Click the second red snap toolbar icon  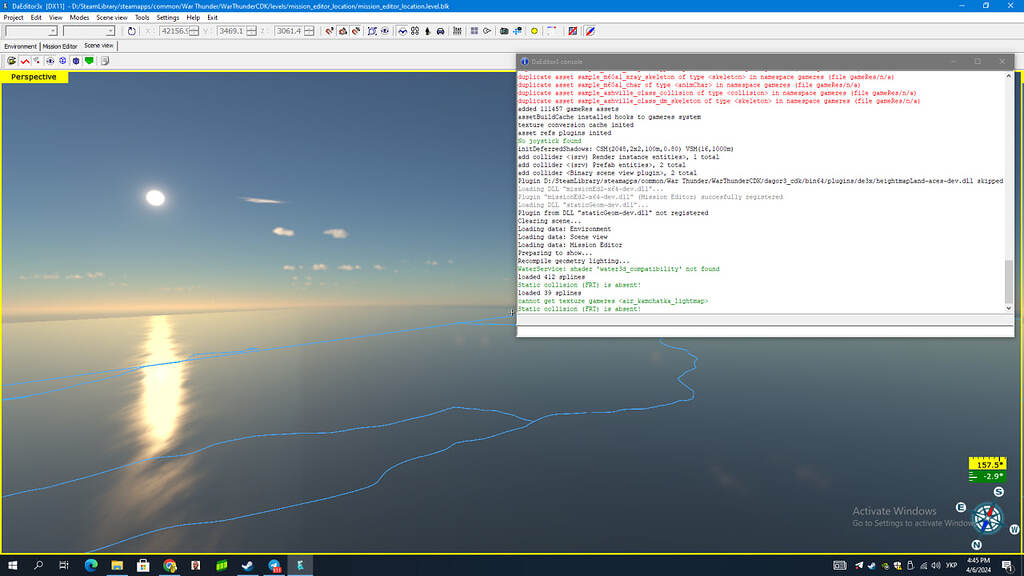(342, 31)
